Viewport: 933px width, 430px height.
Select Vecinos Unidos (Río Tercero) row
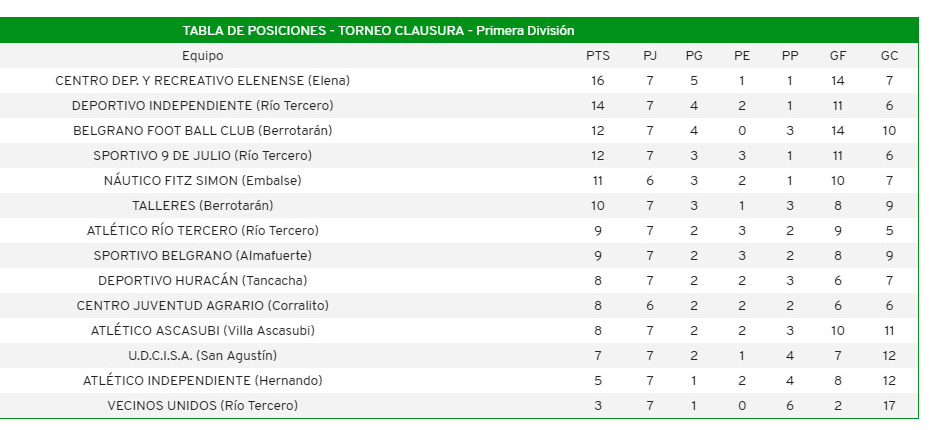coord(202,406)
